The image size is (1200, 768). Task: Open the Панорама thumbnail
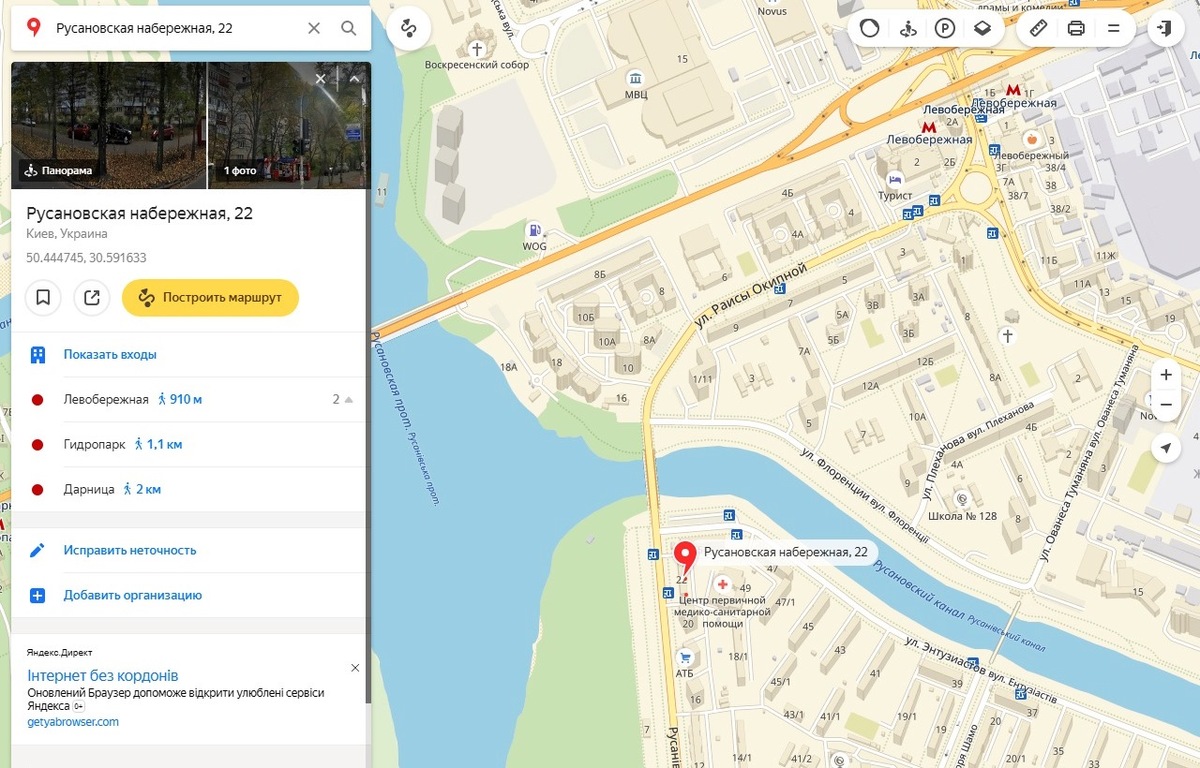(x=108, y=125)
